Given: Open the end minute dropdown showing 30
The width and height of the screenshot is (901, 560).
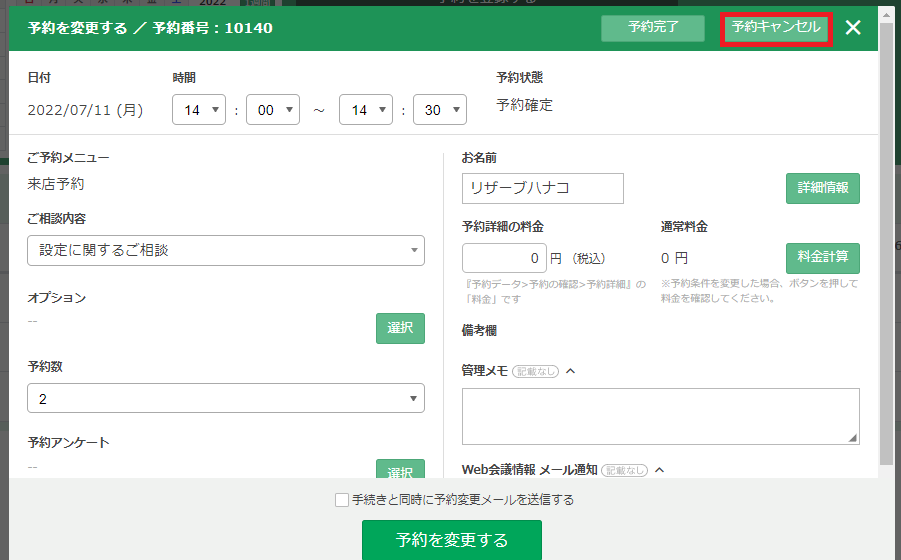Looking at the screenshot, I should pyautogui.click(x=440, y=110).
